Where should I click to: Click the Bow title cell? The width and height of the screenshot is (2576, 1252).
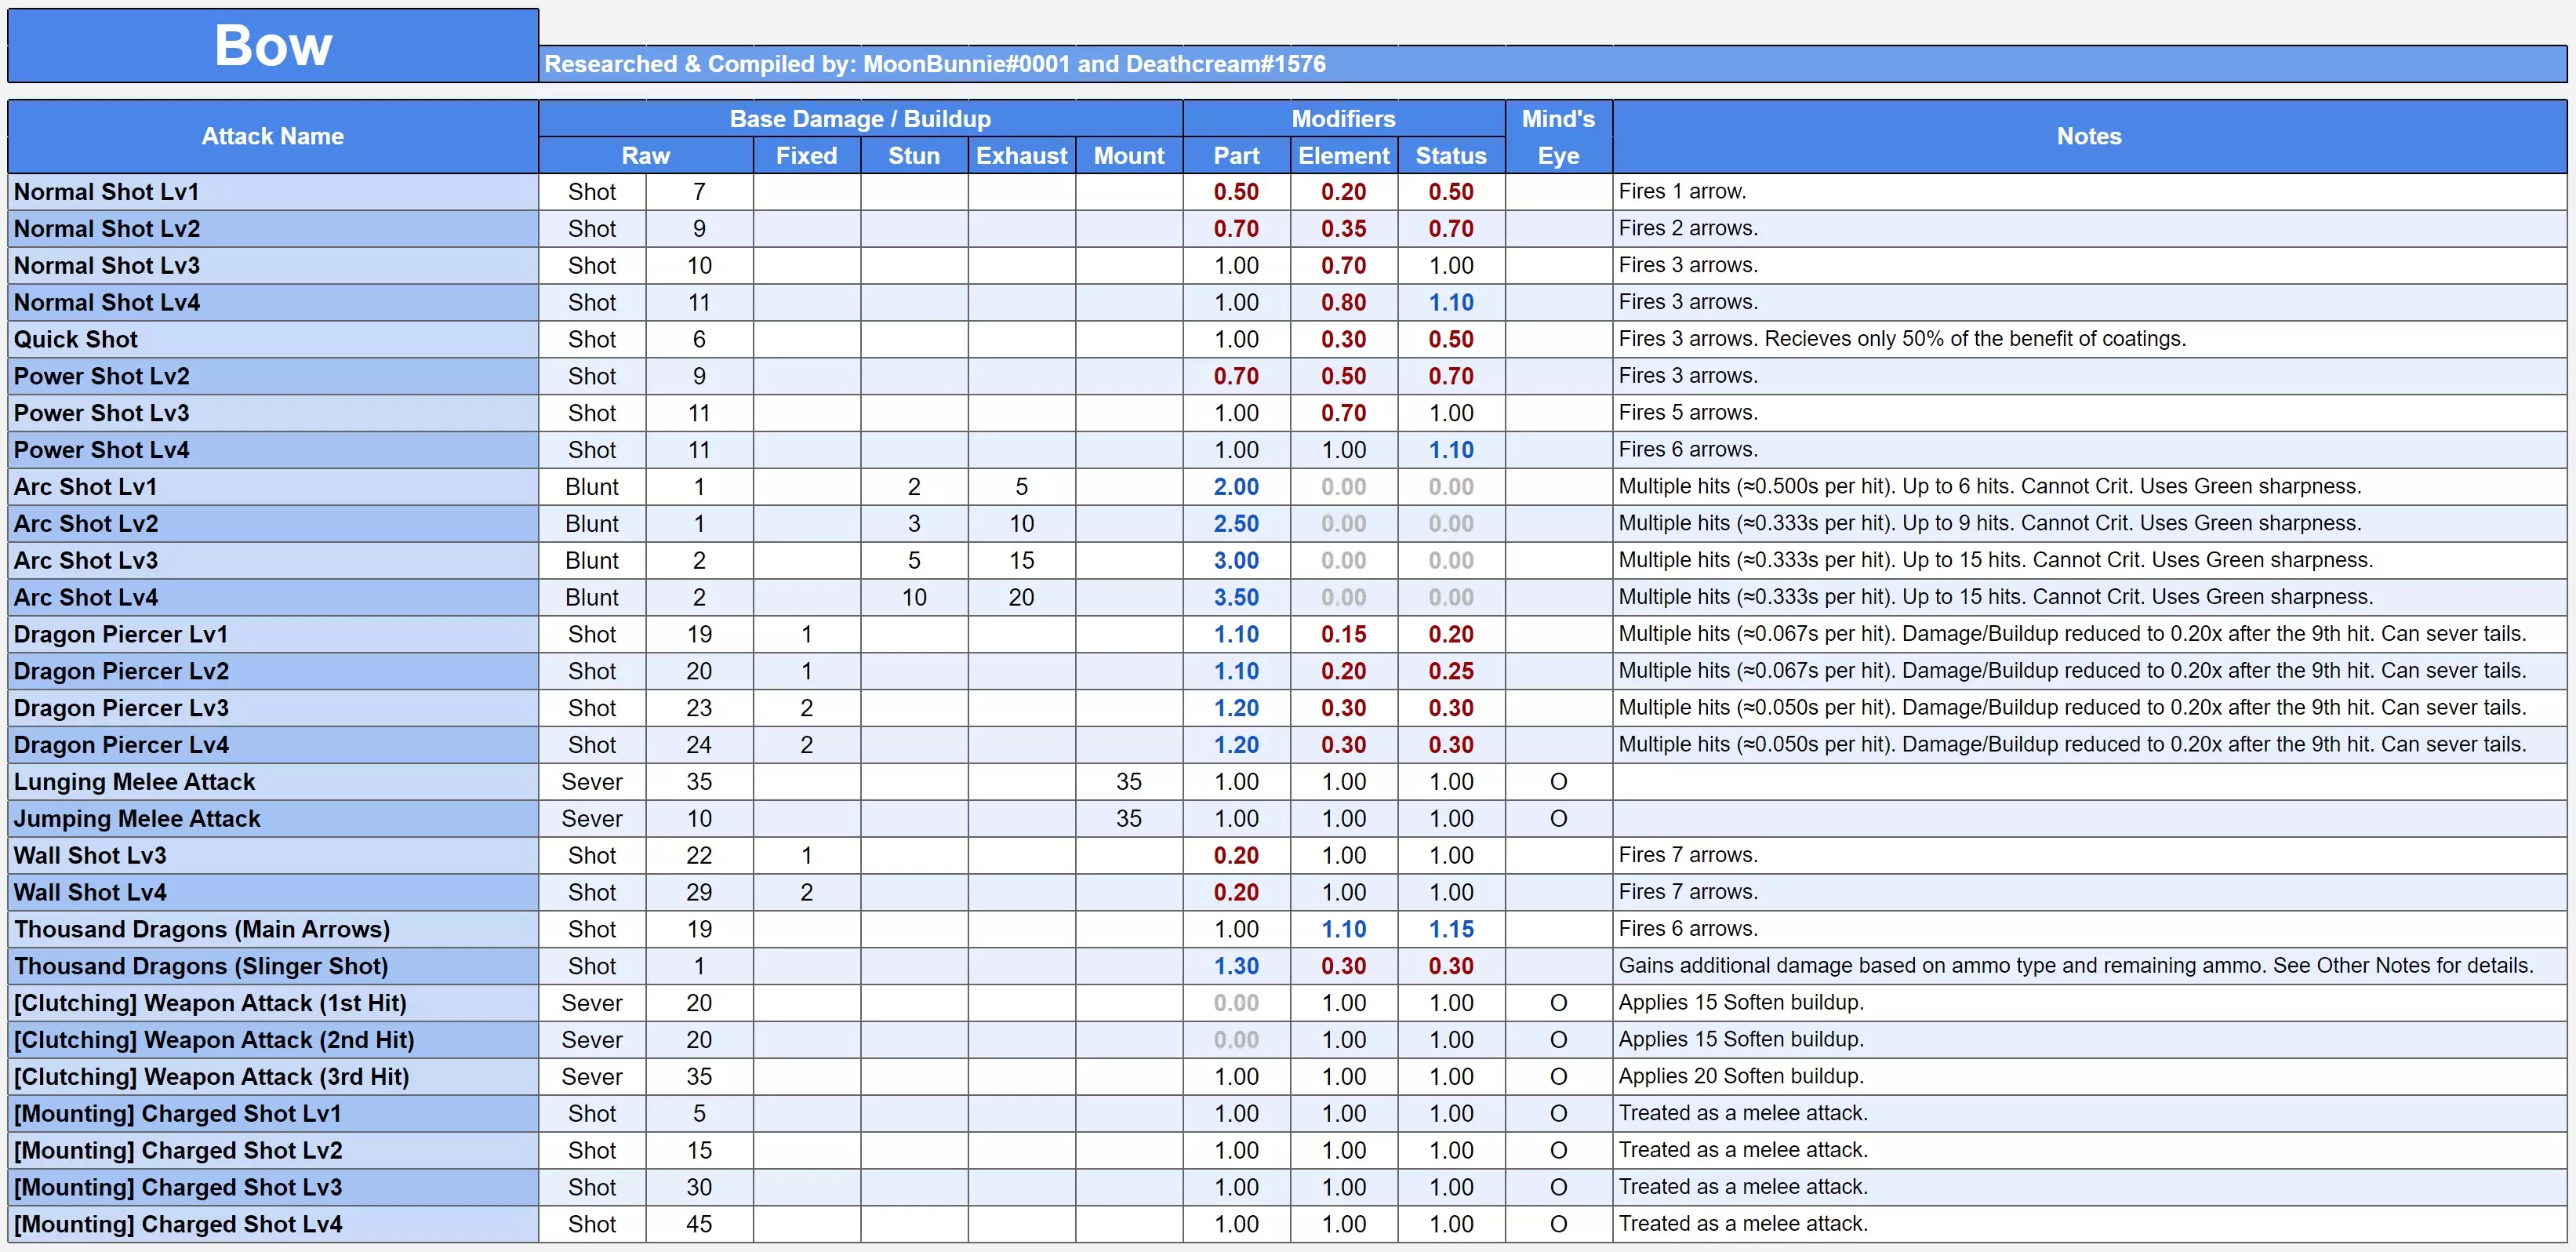pyautogui.click(x=273, y=46)
